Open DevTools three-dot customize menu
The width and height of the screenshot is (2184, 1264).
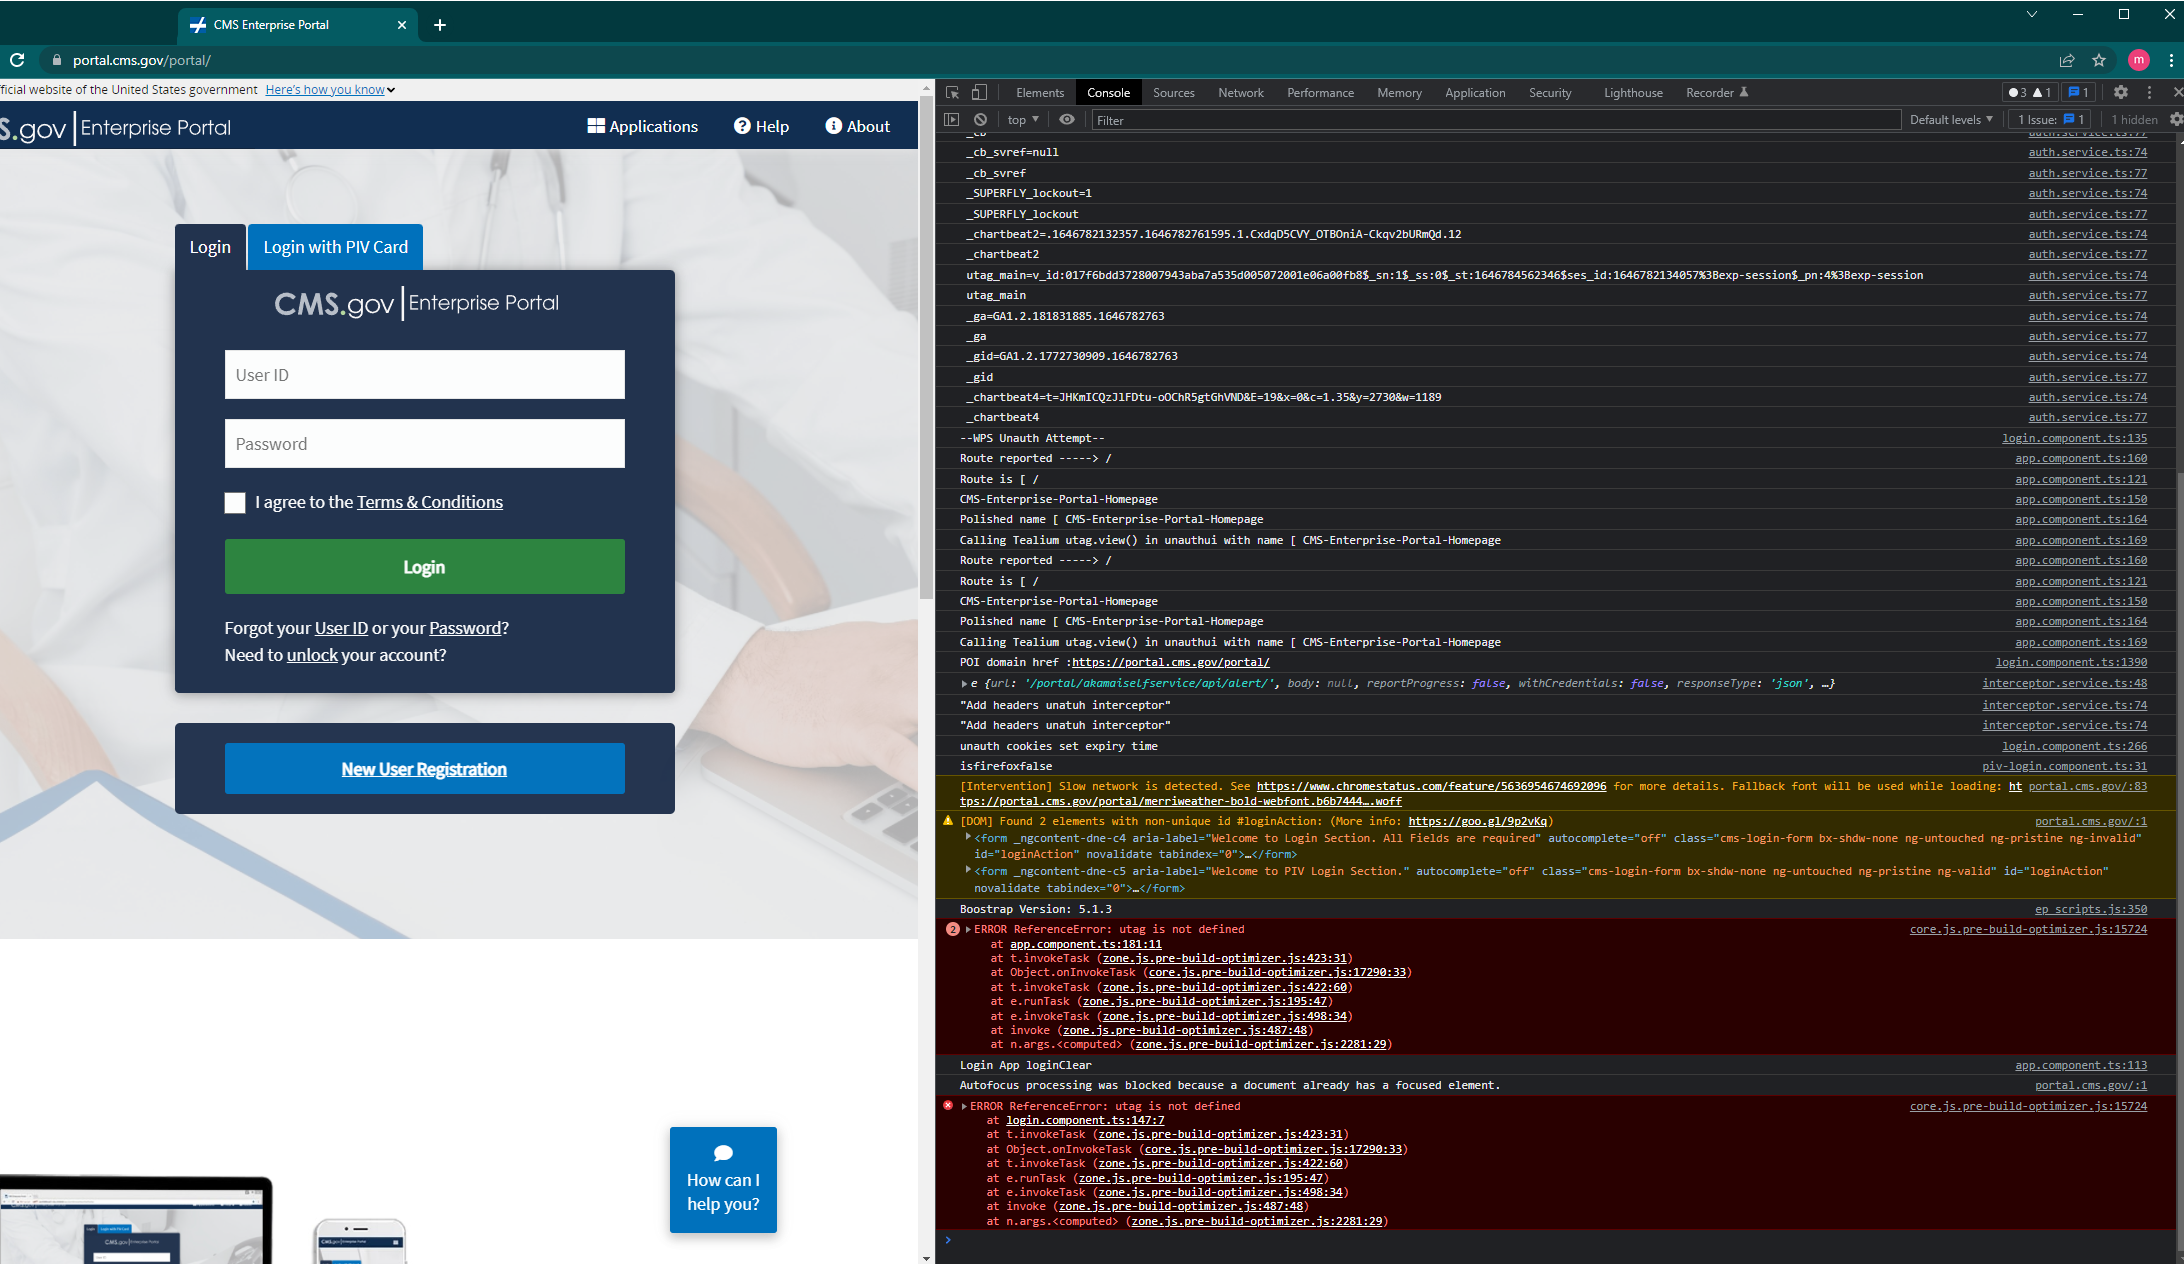(2150, 92)
